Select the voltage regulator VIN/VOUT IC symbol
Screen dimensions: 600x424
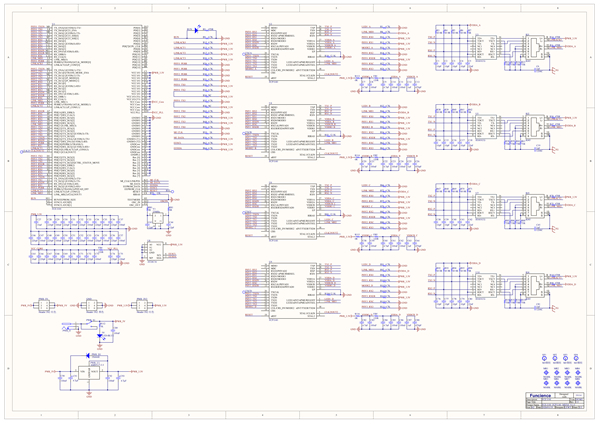pos(89,373)
